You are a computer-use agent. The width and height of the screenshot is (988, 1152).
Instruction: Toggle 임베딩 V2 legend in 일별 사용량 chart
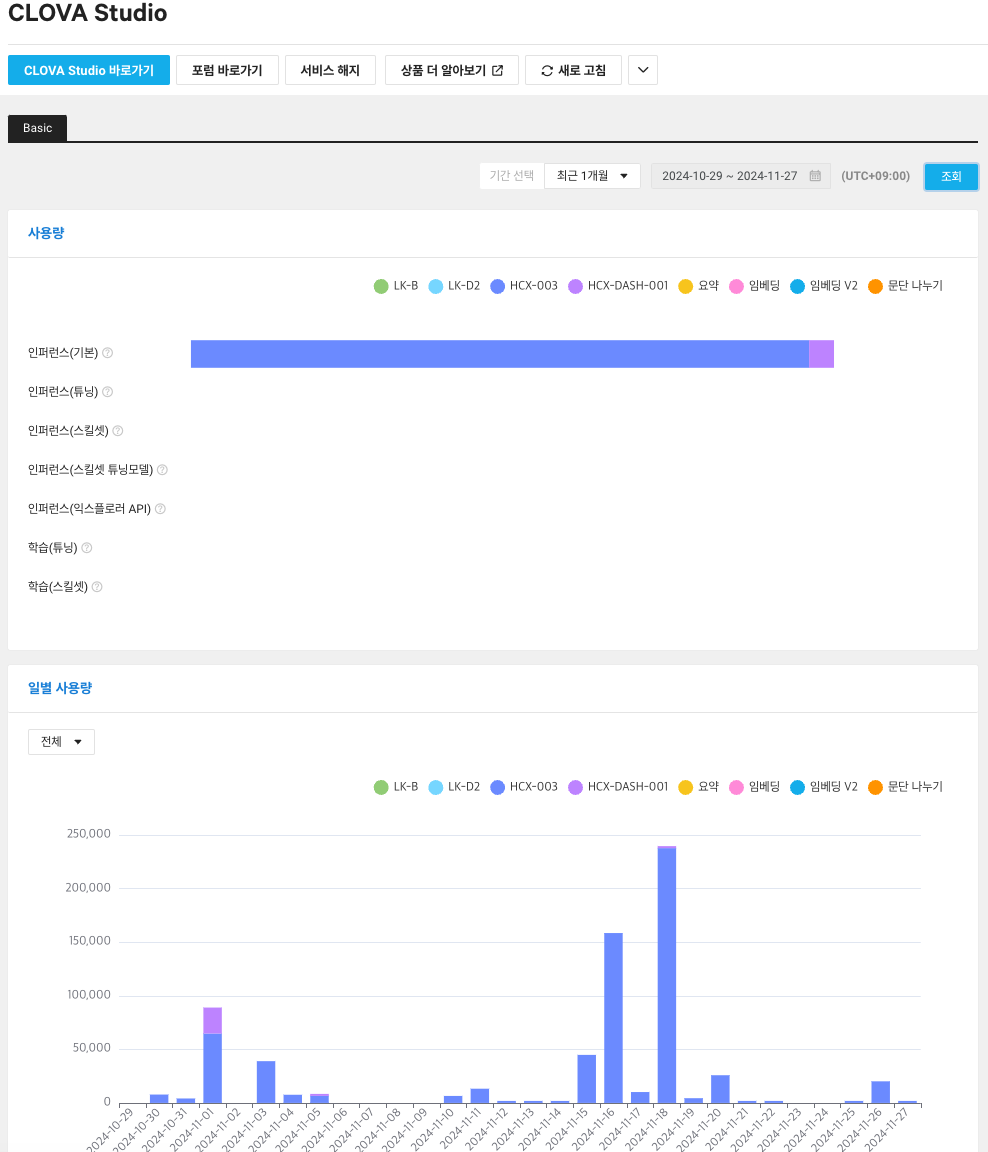[823, 787]
